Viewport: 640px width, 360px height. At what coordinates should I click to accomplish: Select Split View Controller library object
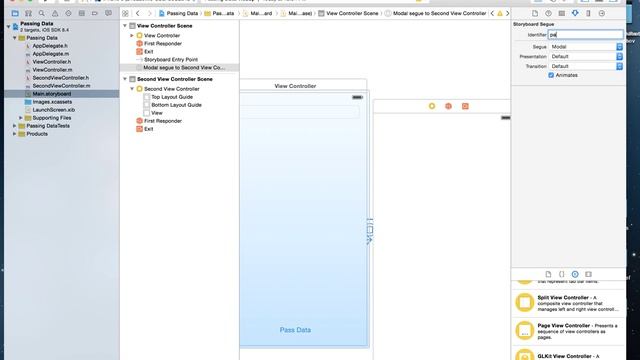569,303
